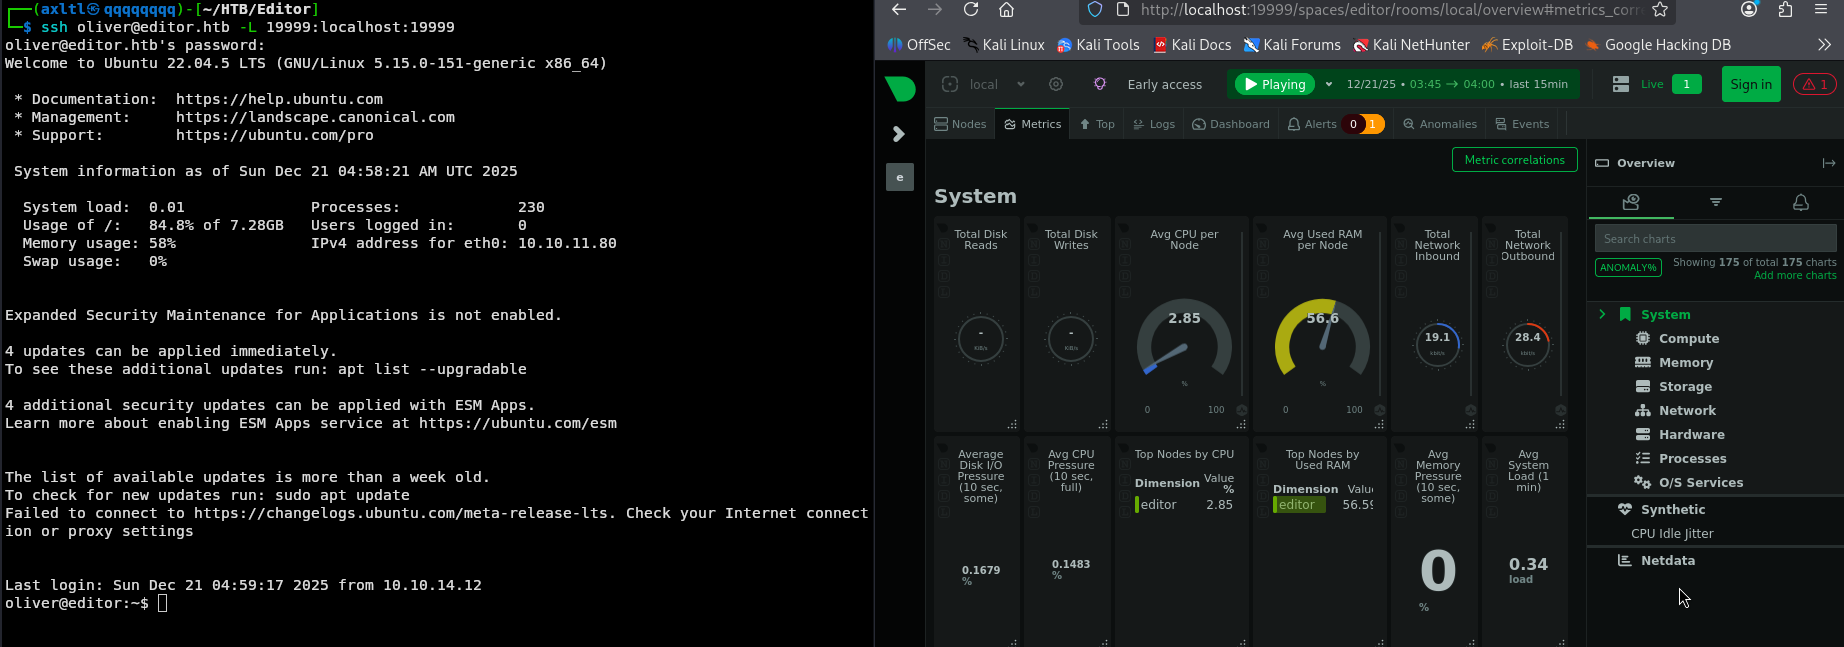Image resolution: width=1844 pixels, height=647 pixels.
Task: Click the Search charts input field
Action: coord(1715,239)
